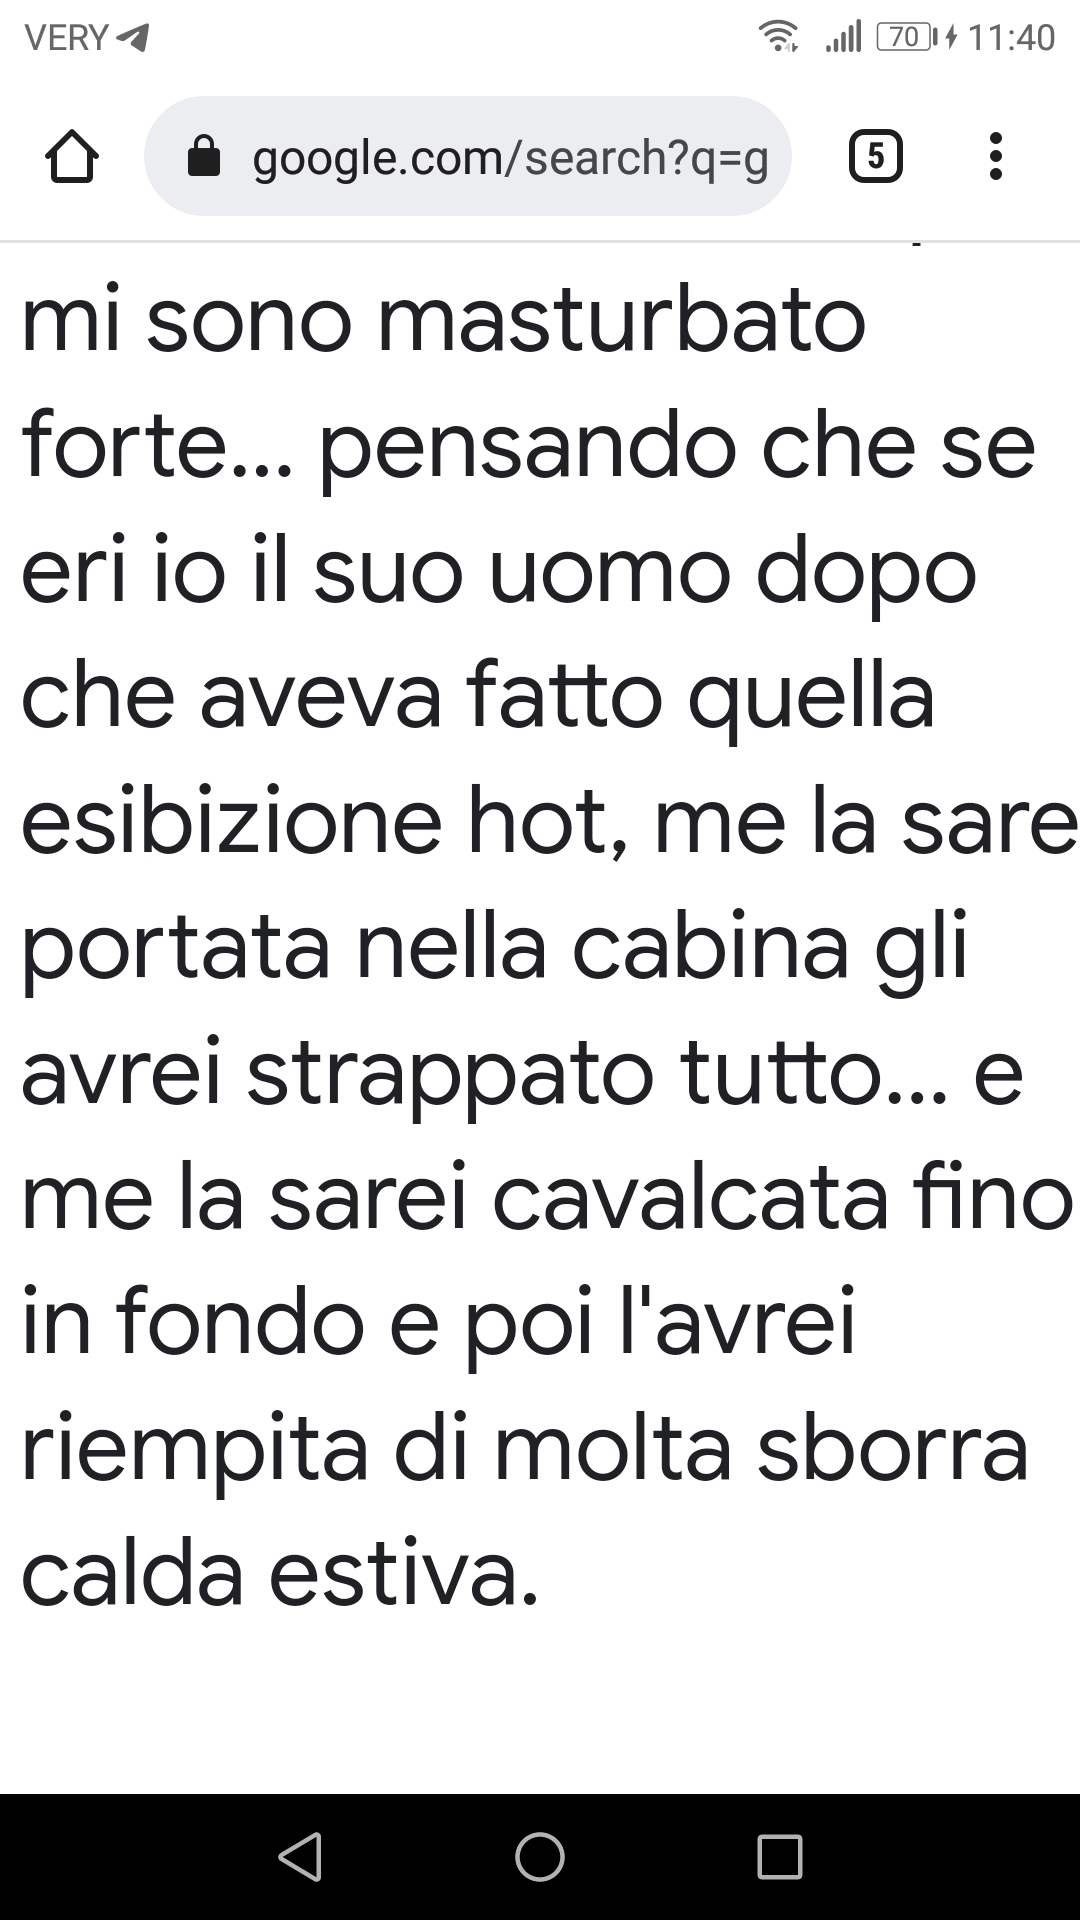Tap the Telegram paper-plane notification icon
Screen dimensions: 1080x1920
(133, 38)
